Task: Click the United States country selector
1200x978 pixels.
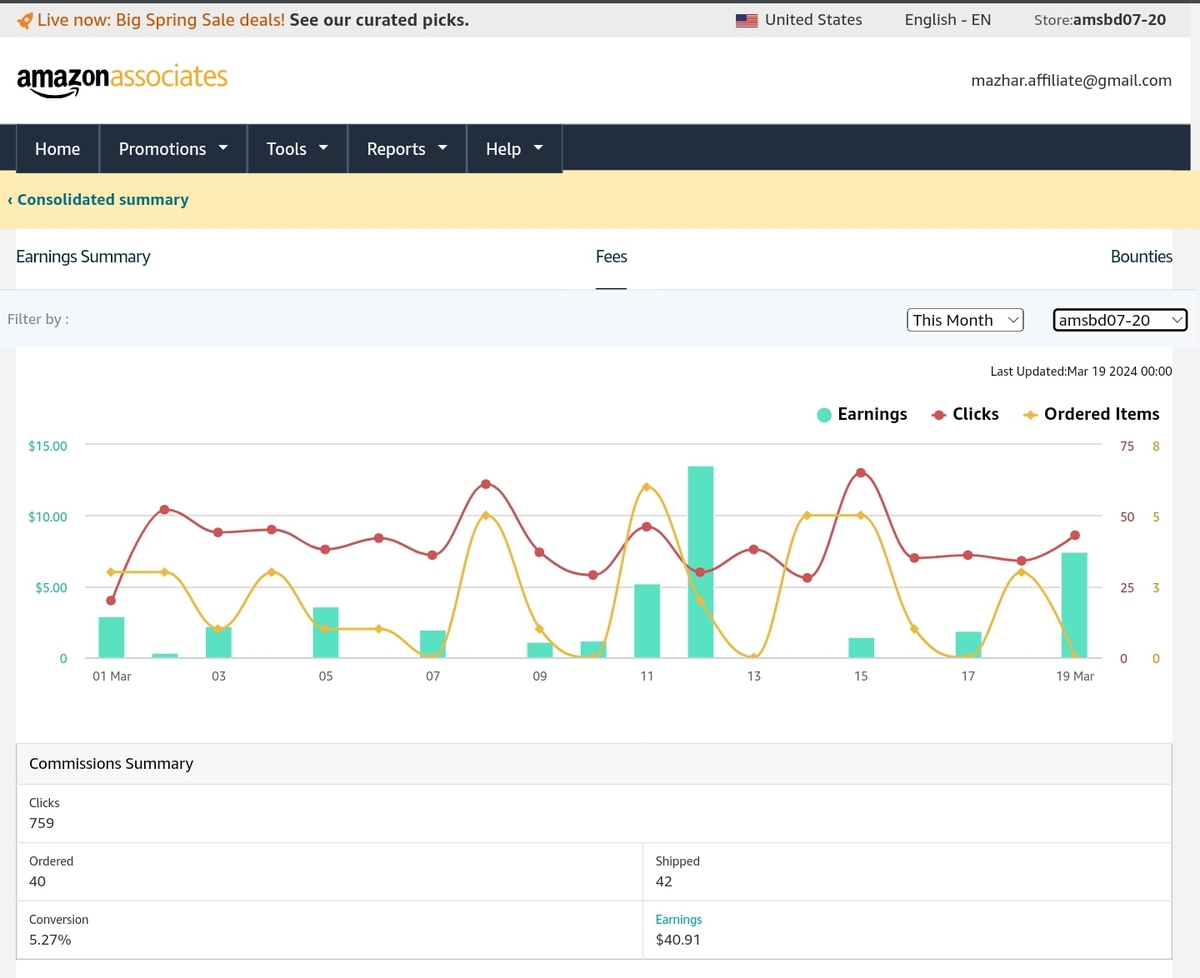Action: pyautogui.click(x=798, y=20)
